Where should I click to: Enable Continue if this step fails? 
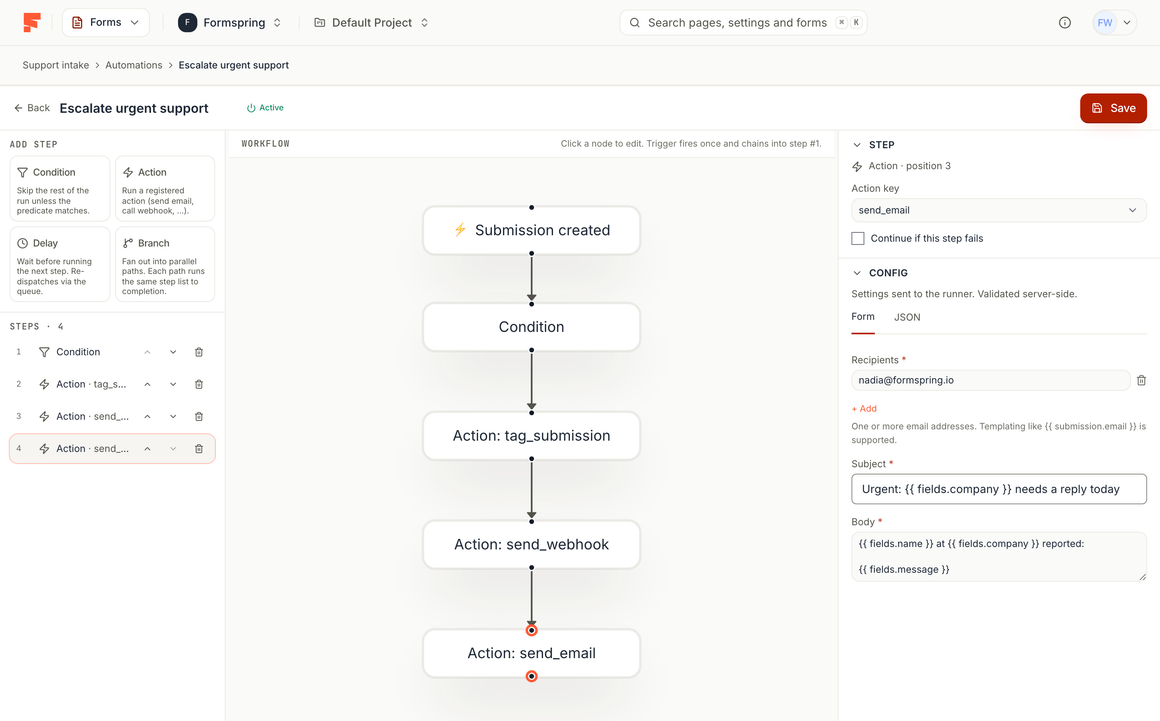[858, 238]
